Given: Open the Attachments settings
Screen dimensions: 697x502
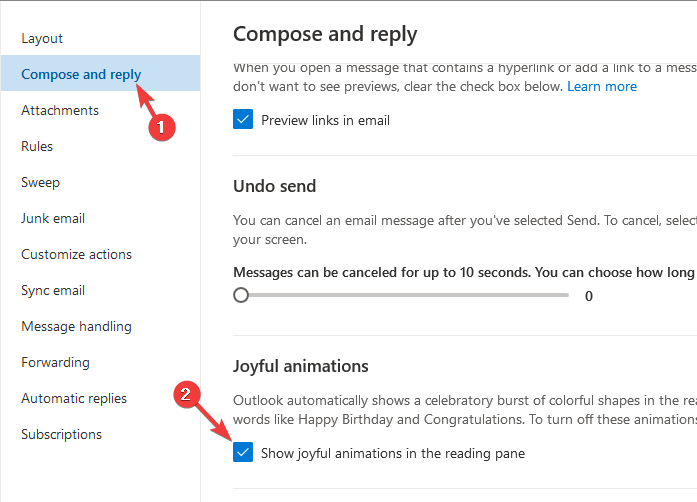Looking at the screenshot, I should point(60,110).
